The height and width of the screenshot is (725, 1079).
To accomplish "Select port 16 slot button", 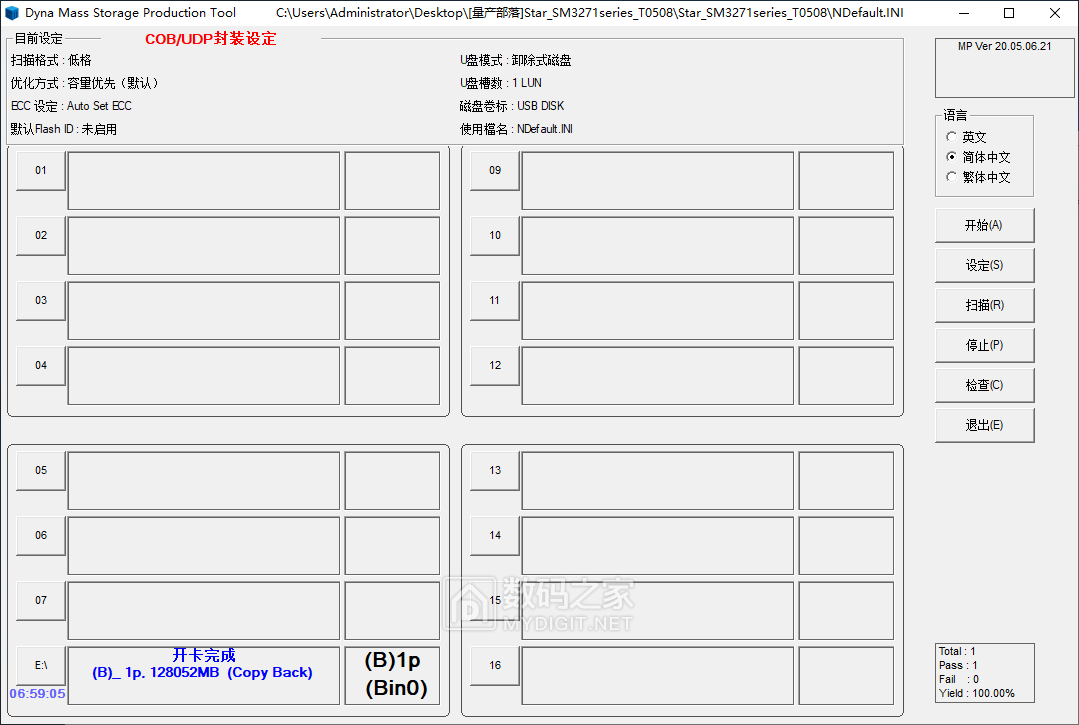I will coord(495,666).
